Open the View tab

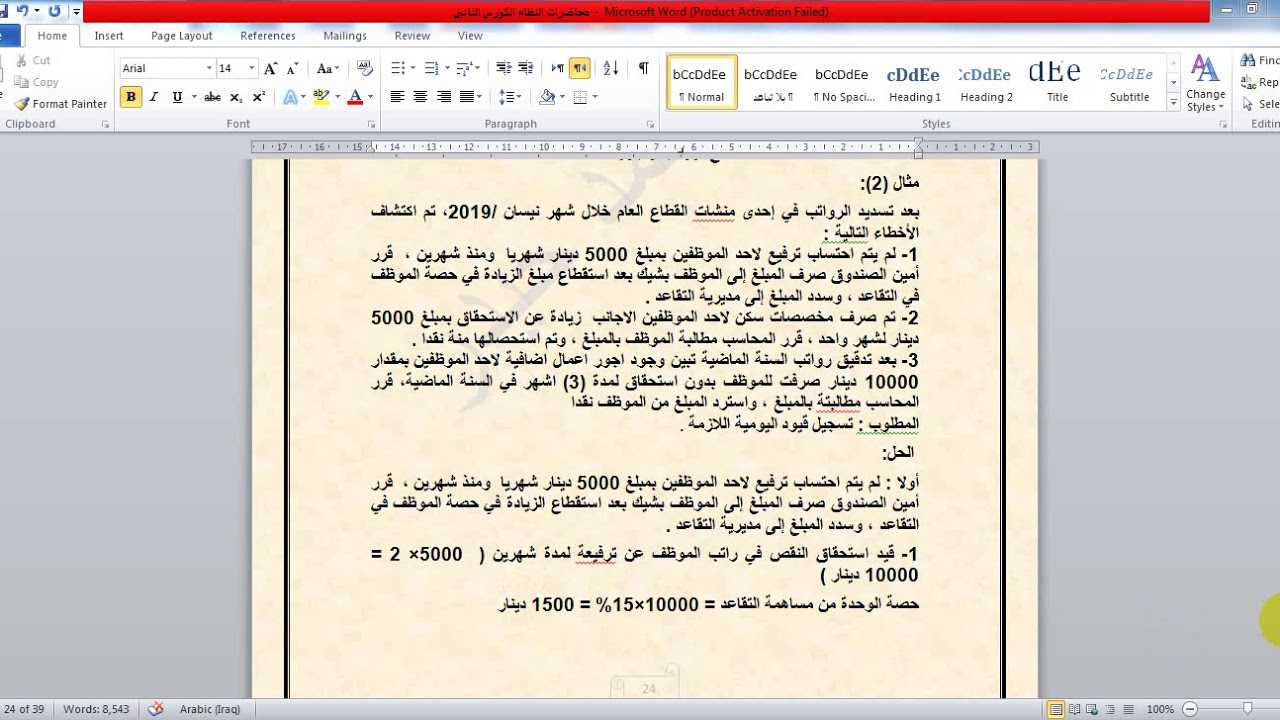(470, 36)
